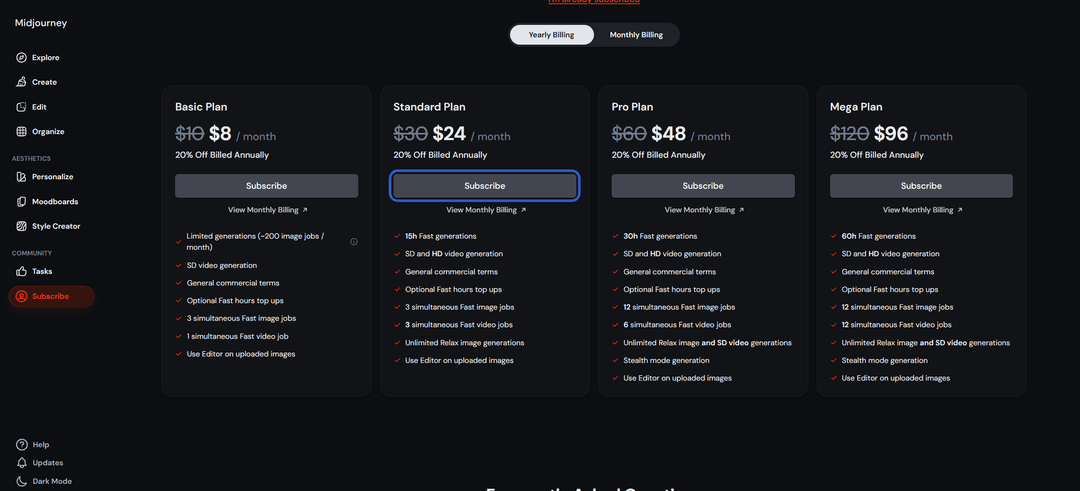Click the $24 price text
This screenshot has height=491, width=1080.
(449, 134)
